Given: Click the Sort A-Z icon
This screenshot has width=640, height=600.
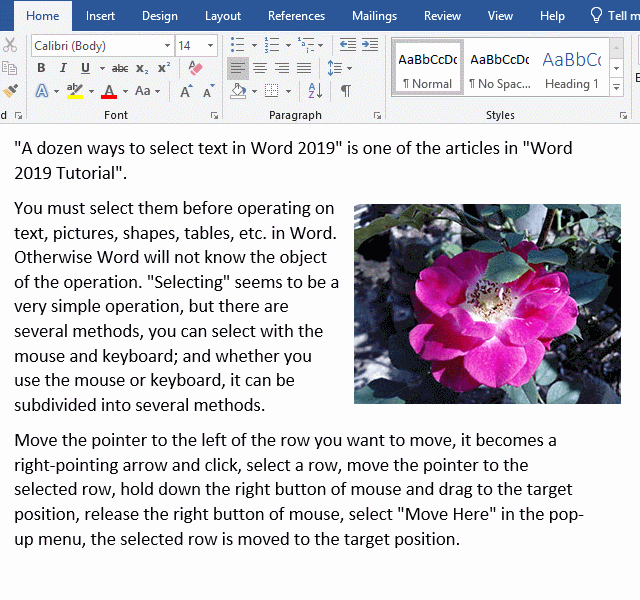Looking at the screenshot, I should tap(315, 91).
